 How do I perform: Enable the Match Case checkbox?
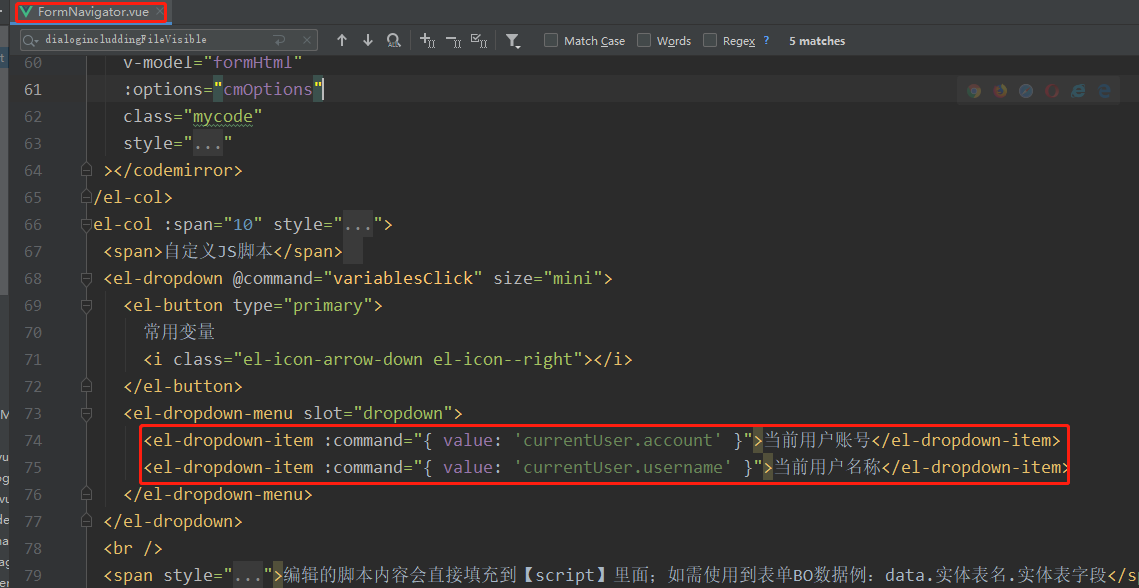pos(551,41)
